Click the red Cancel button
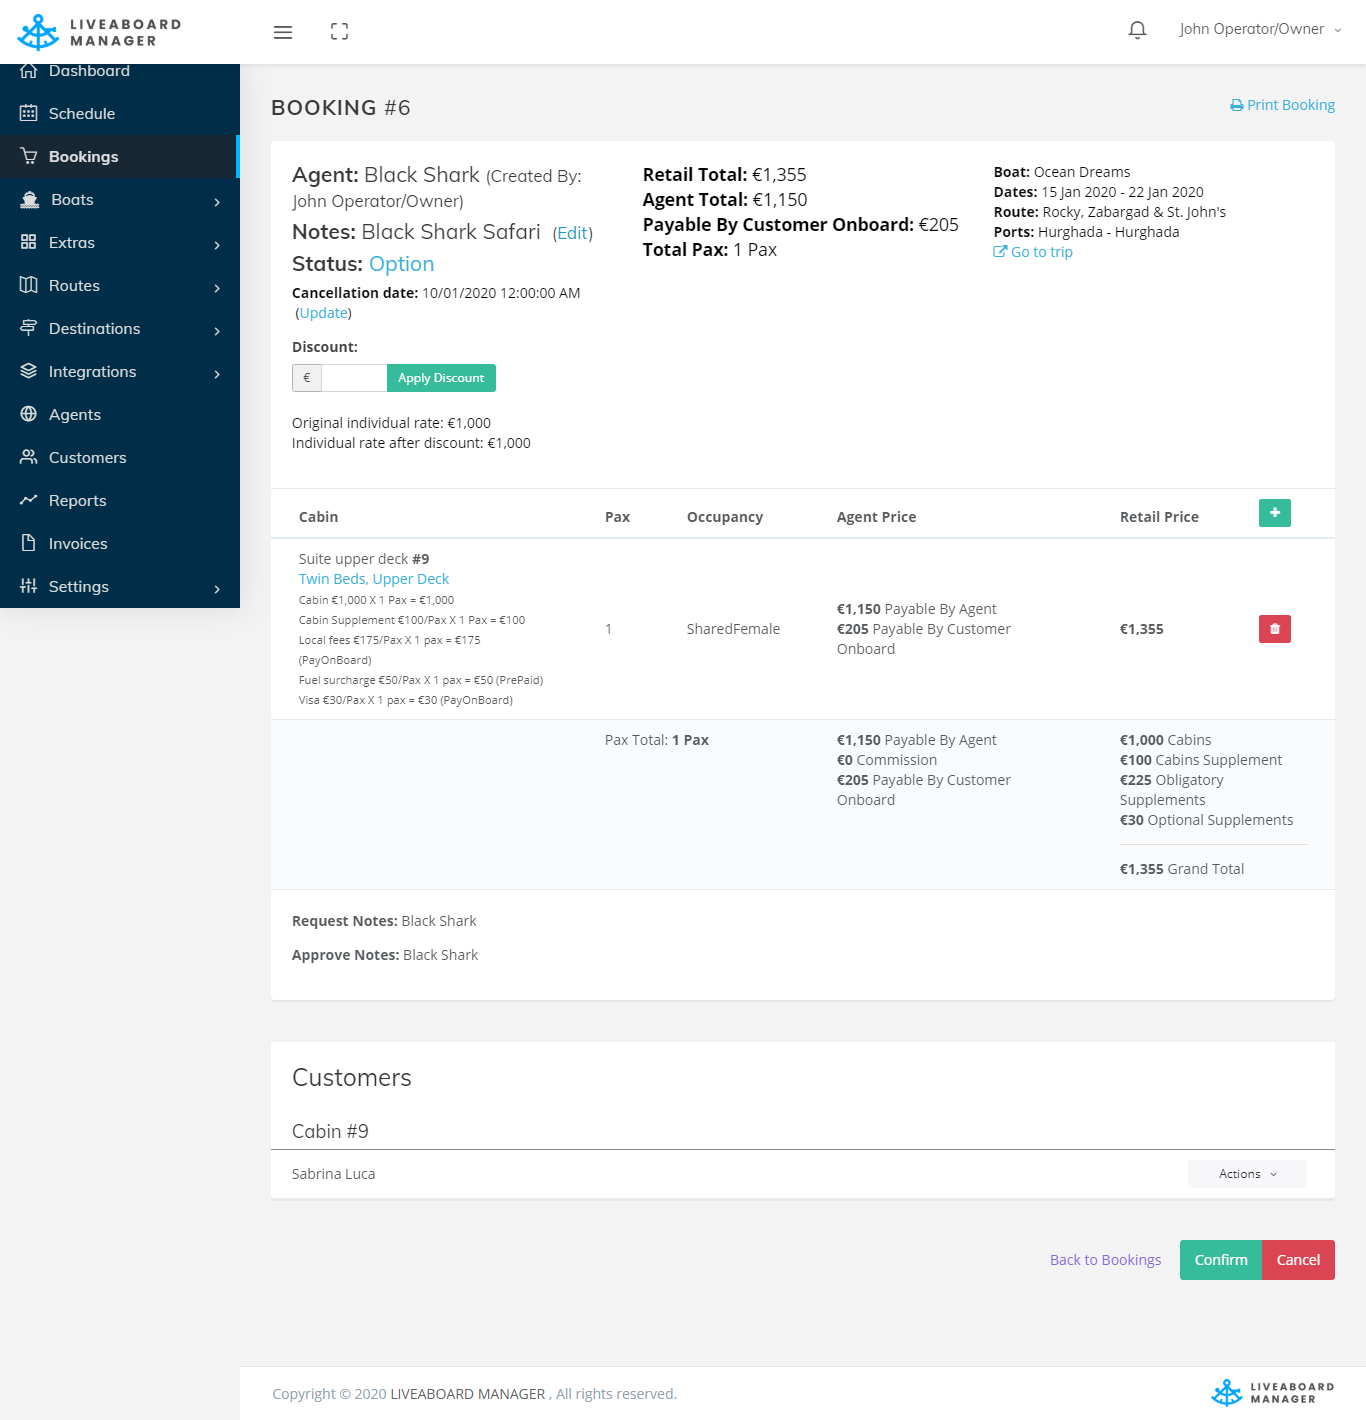 1297,1260
